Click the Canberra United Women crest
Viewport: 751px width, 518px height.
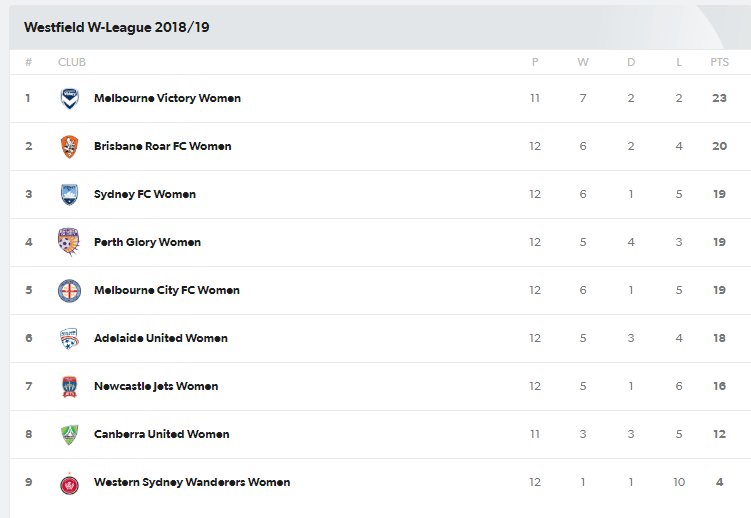pyautogui.click(x=69, y=434)
